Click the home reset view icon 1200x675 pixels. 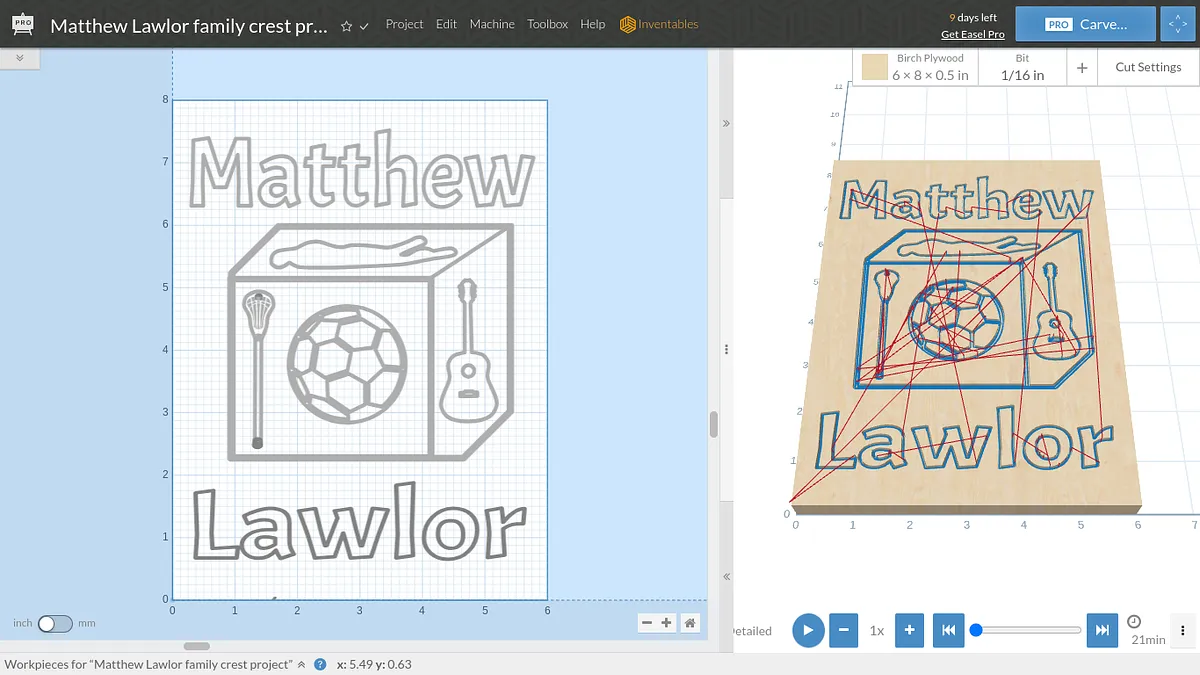point(690,623)
